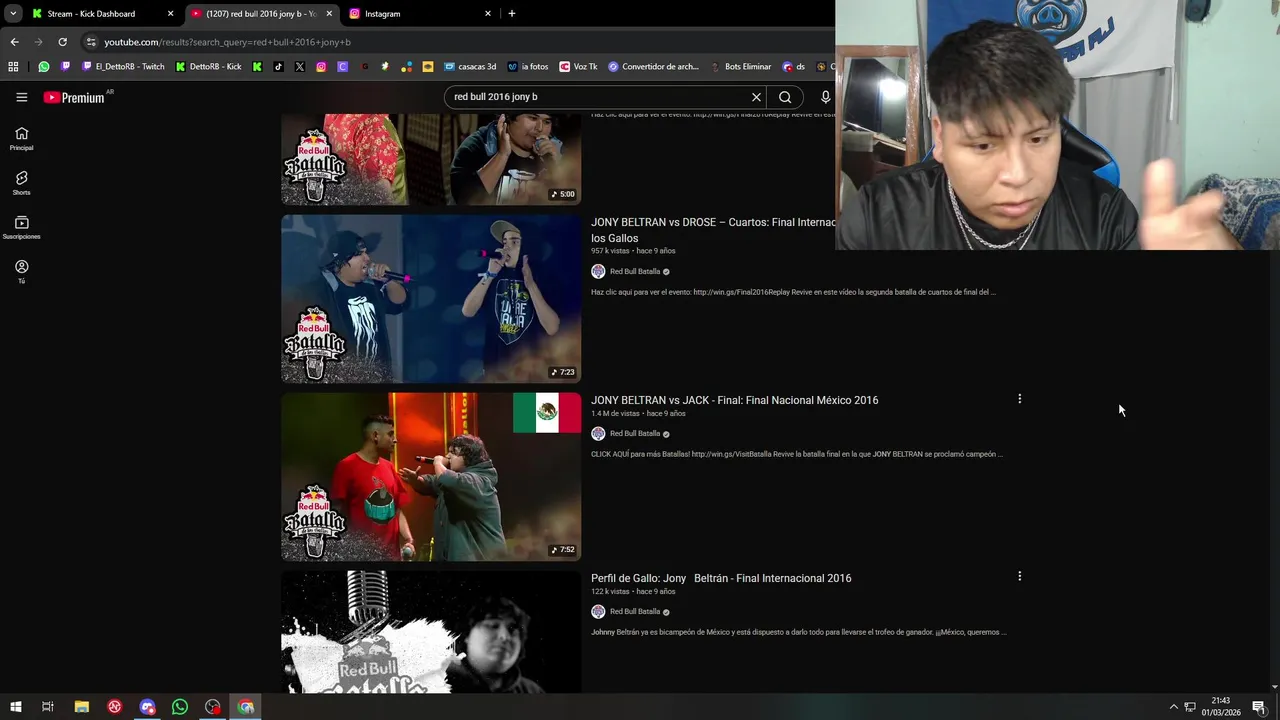
Task: Open Bots Eliminar bookmark
Action: click(x=740, y=67)
